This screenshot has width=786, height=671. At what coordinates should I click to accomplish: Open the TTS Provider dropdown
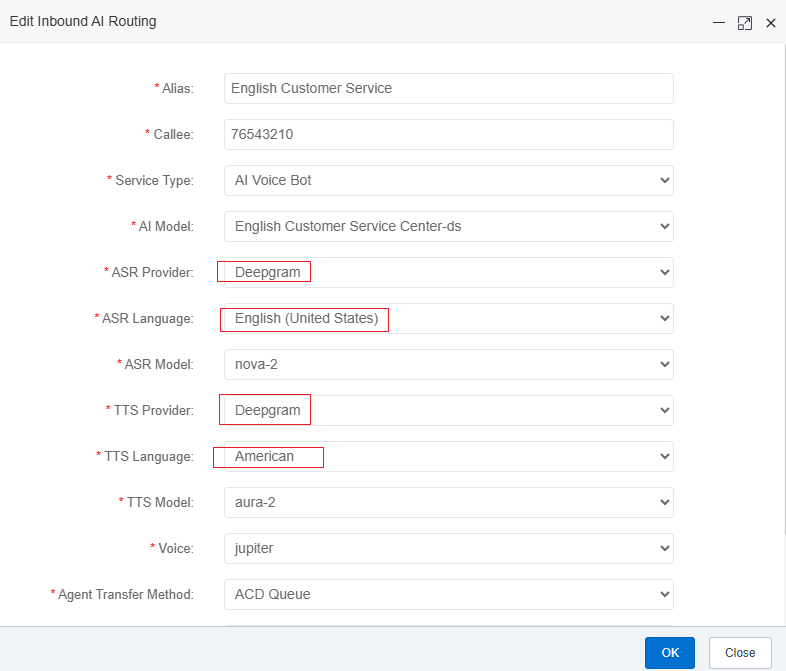pyautogui.click(x=449, y=410)
